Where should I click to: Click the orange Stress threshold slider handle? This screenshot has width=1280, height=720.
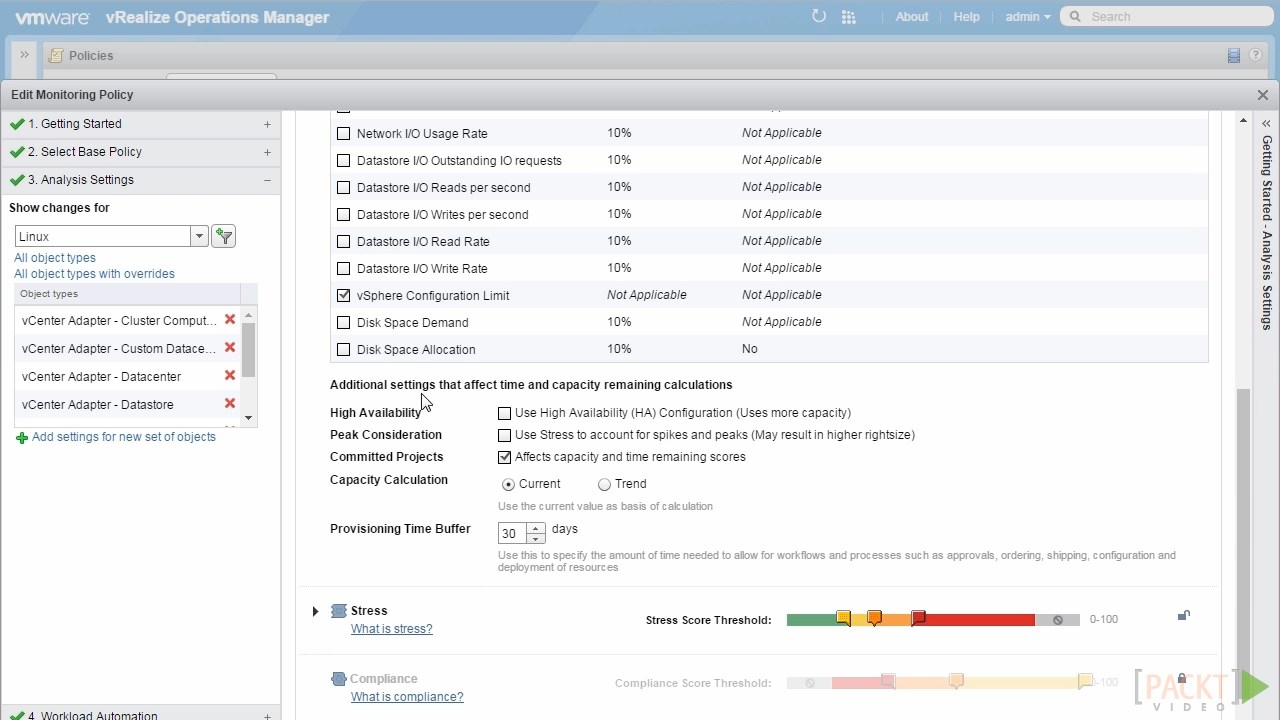[x=875, y=618]
